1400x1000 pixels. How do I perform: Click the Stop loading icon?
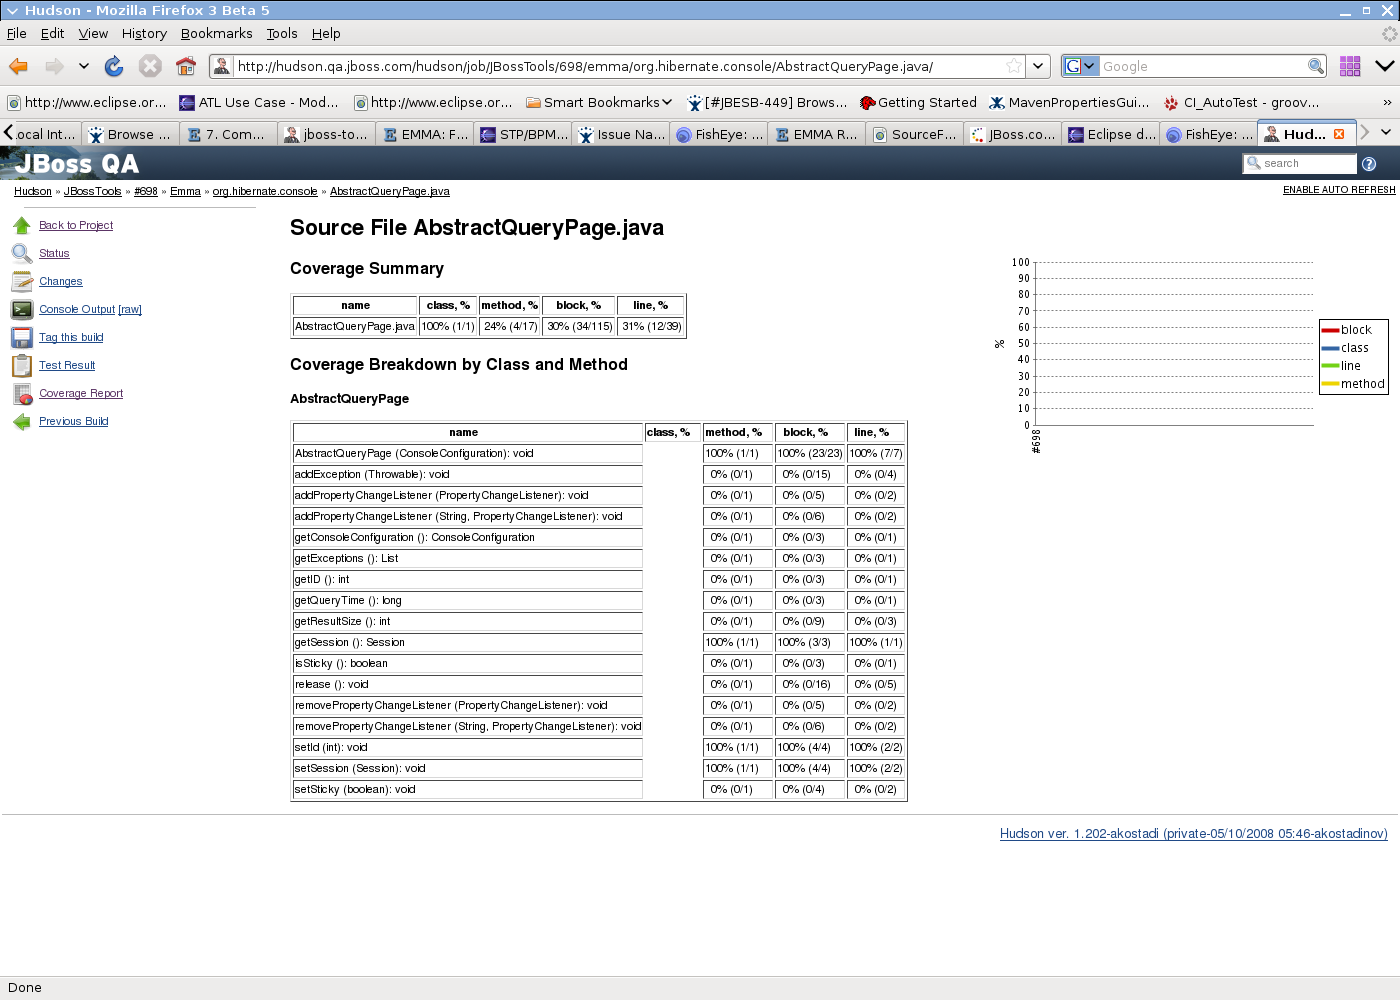click(x=150, y=66)
